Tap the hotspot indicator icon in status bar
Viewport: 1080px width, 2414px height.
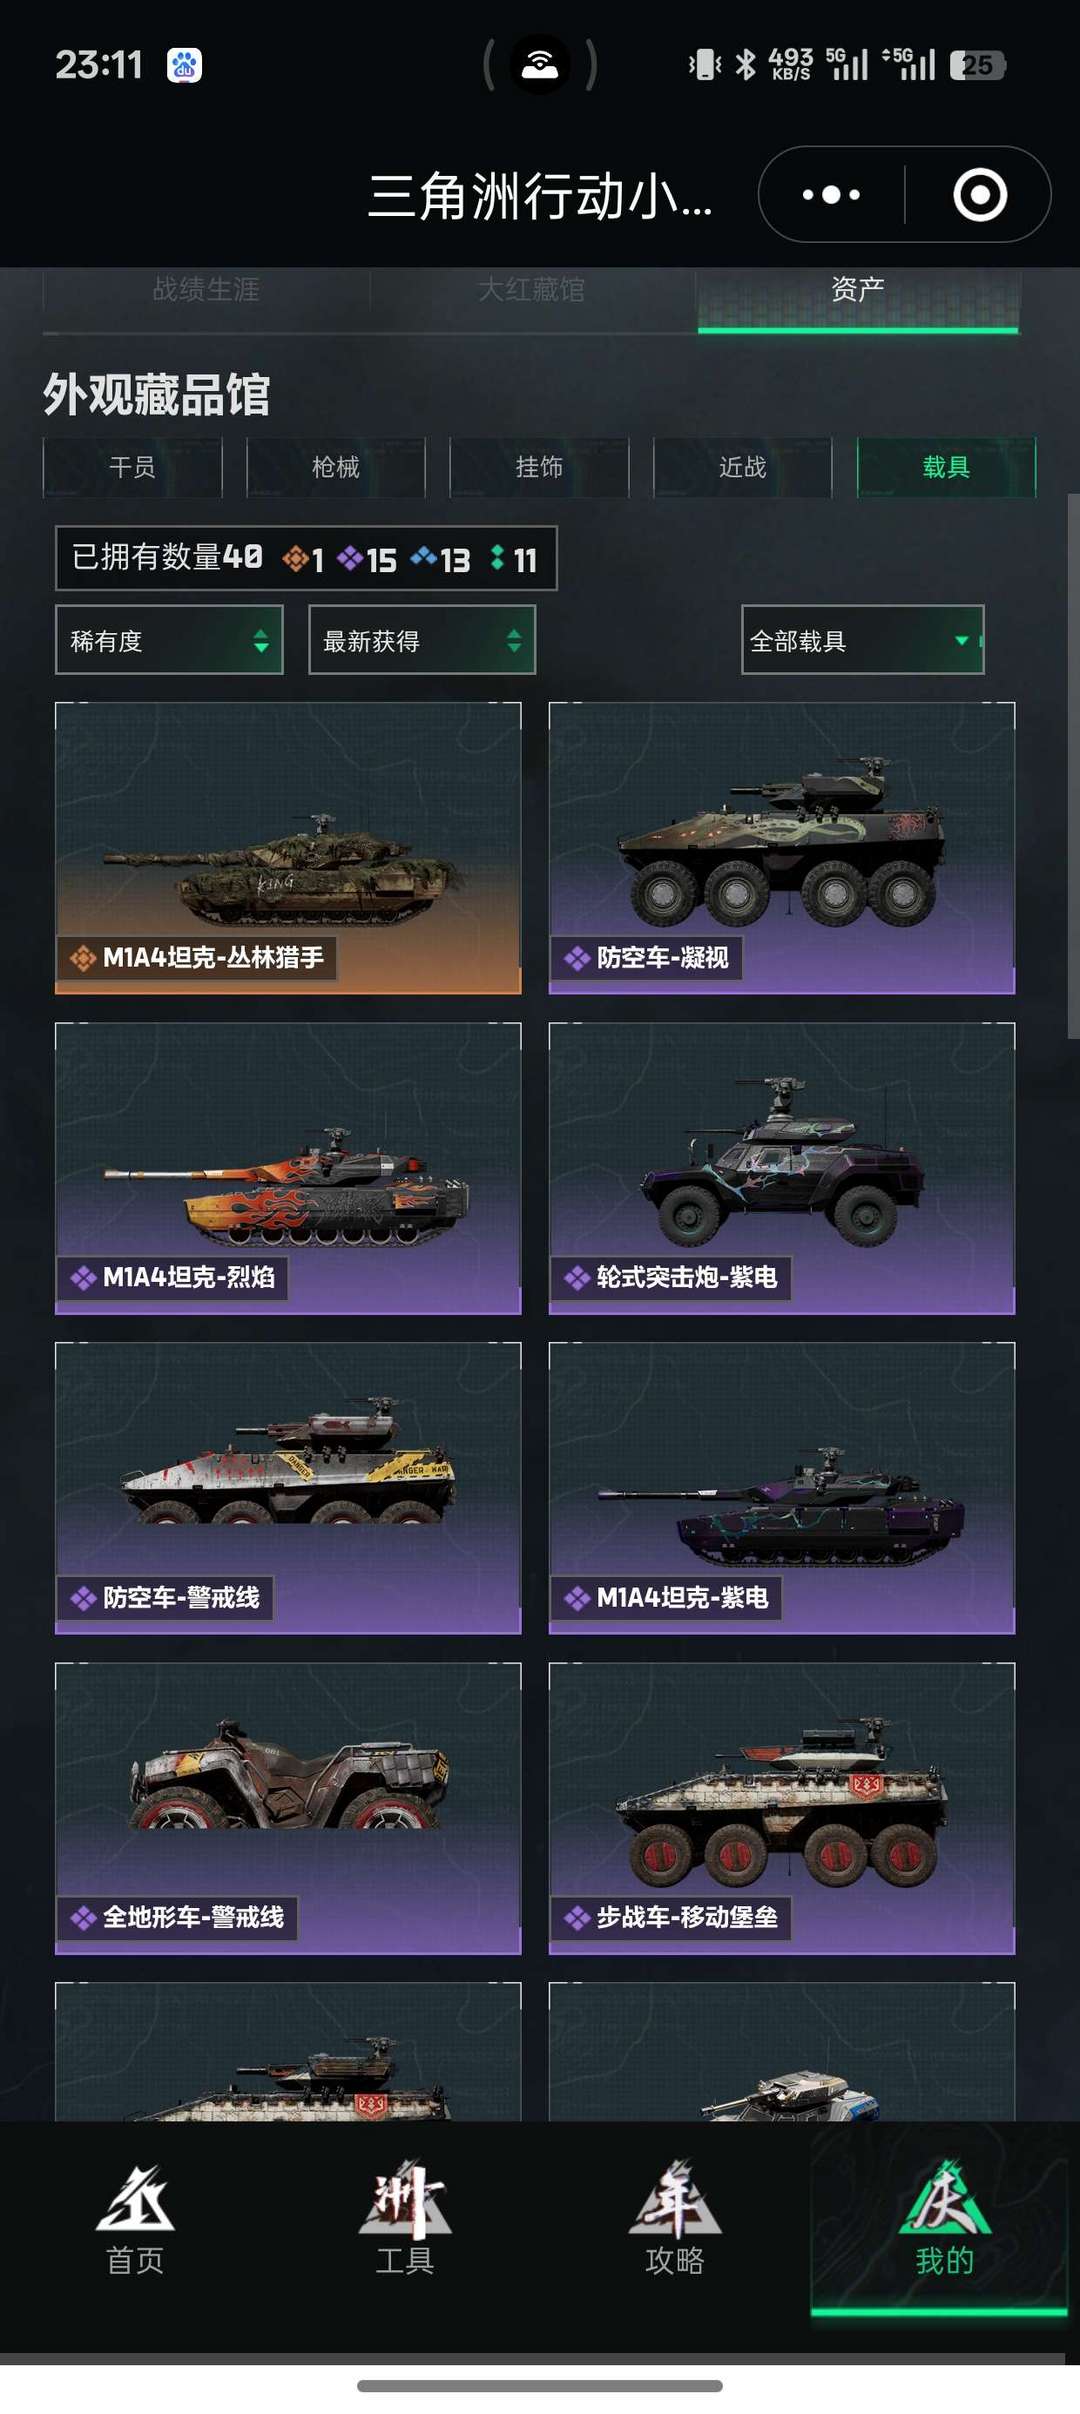click(x=540, y=65)
